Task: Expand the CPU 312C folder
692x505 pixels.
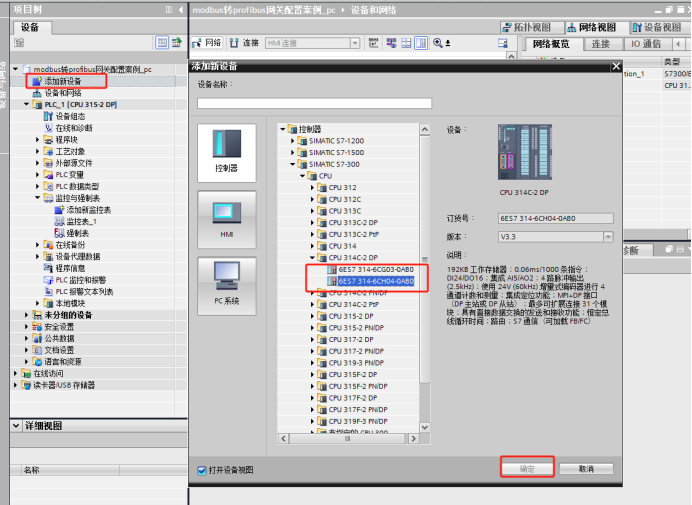Action: 312,199
